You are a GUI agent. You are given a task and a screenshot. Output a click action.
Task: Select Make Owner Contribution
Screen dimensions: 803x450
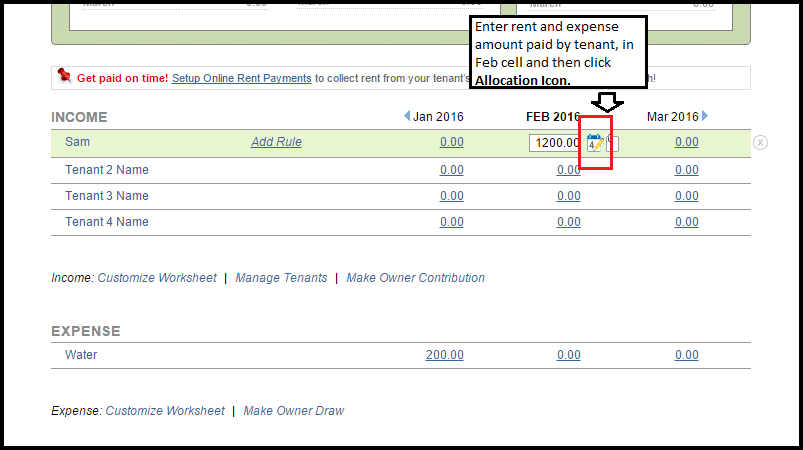coord(415,278)
